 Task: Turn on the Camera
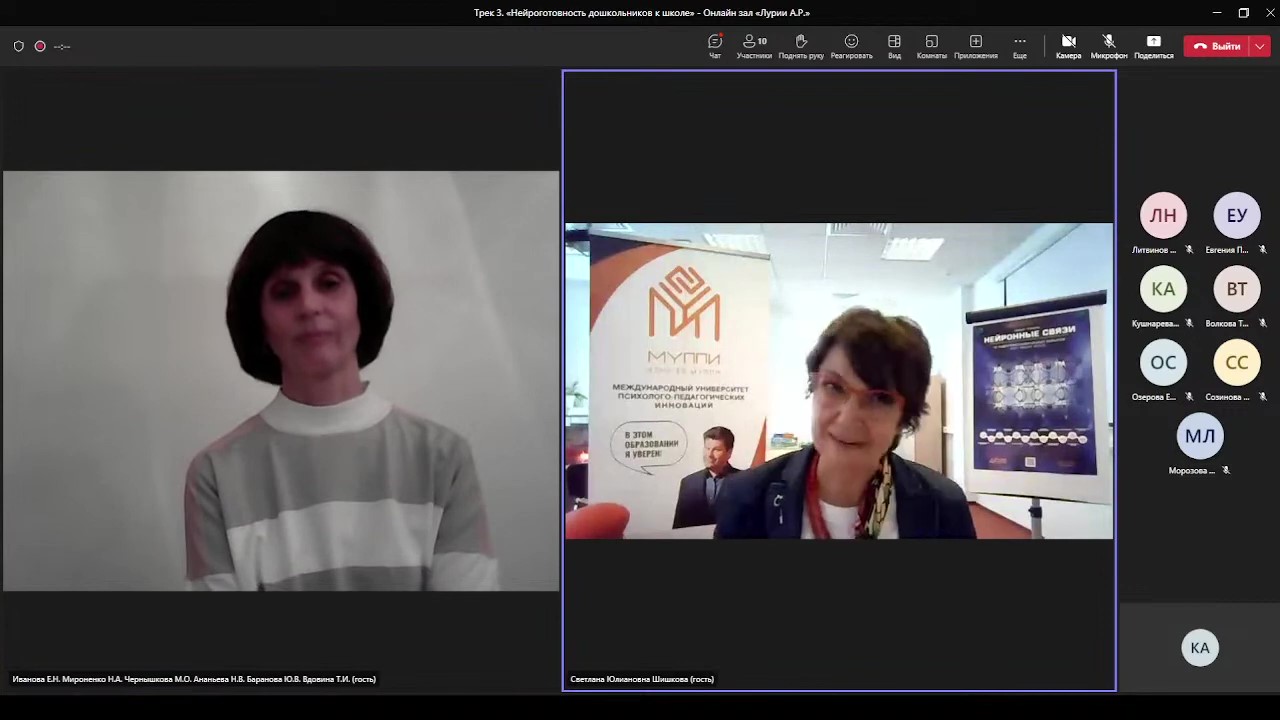1068,46
